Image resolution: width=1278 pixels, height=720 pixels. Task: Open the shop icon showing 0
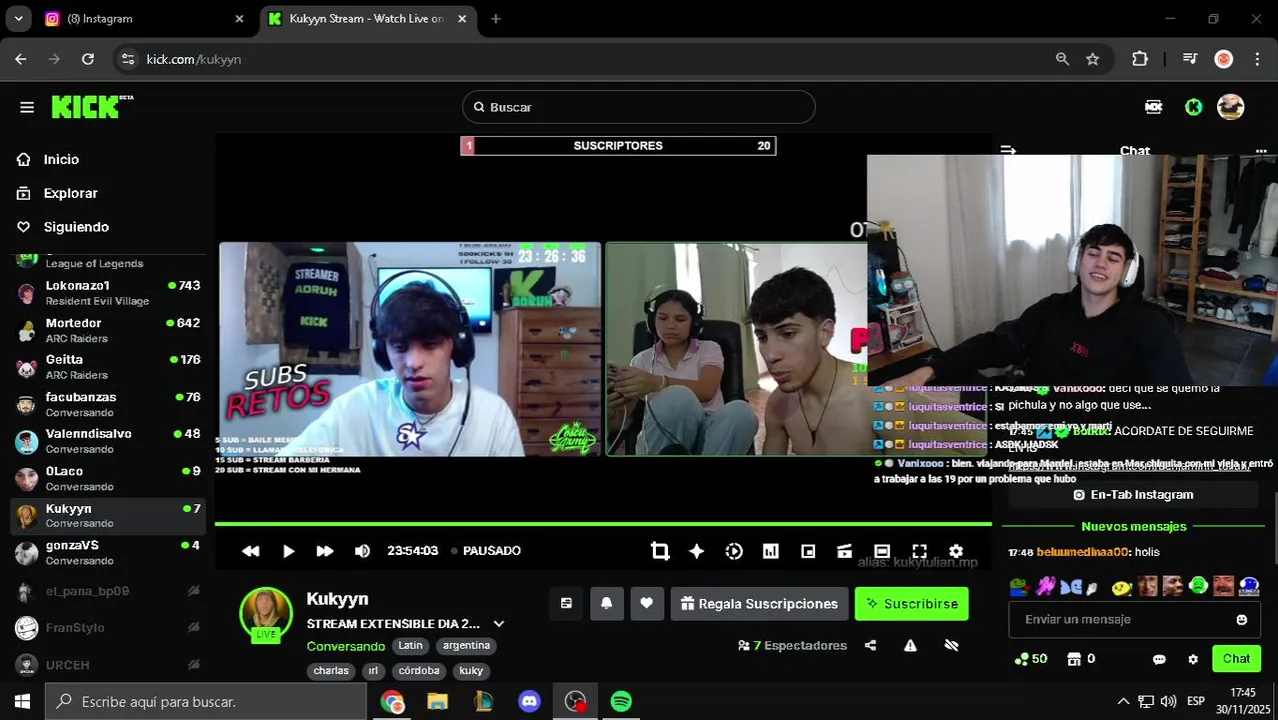(1081, 659)
